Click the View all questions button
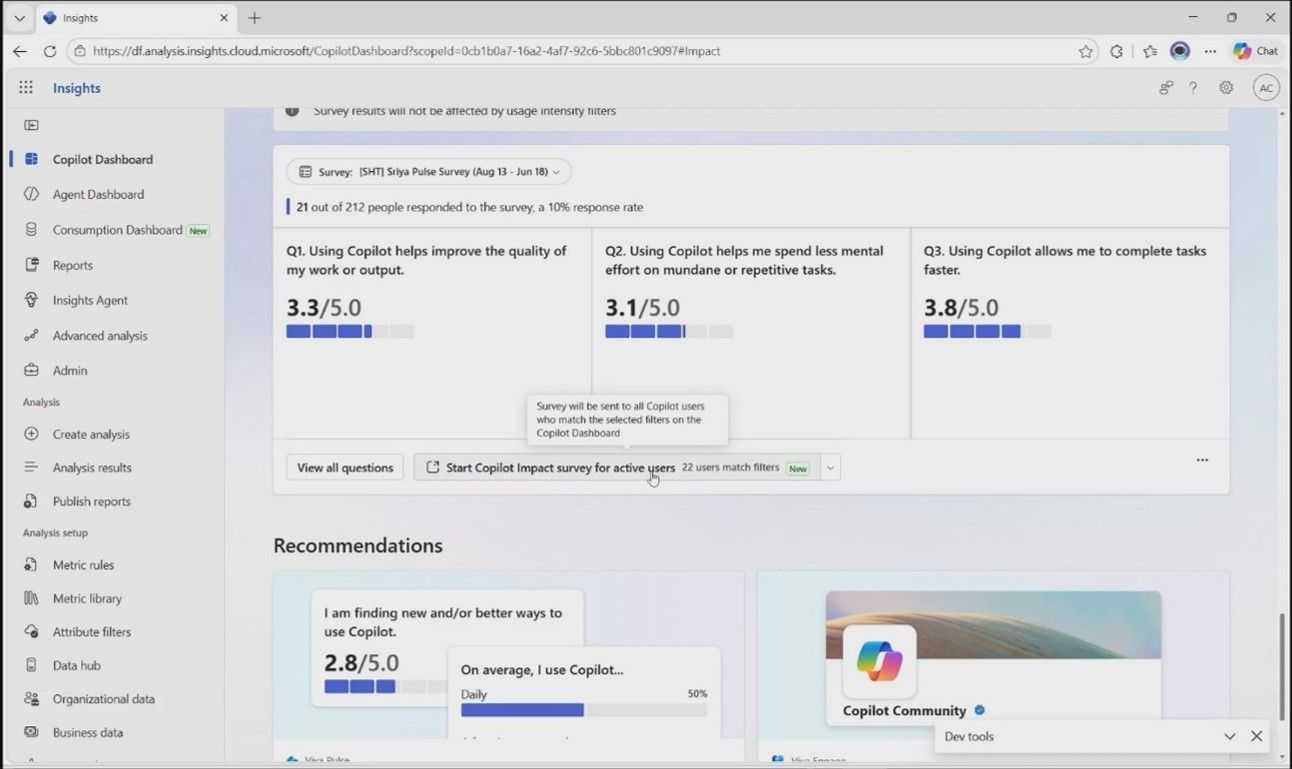Screen dimensions: 1292x769 point(345,467)
